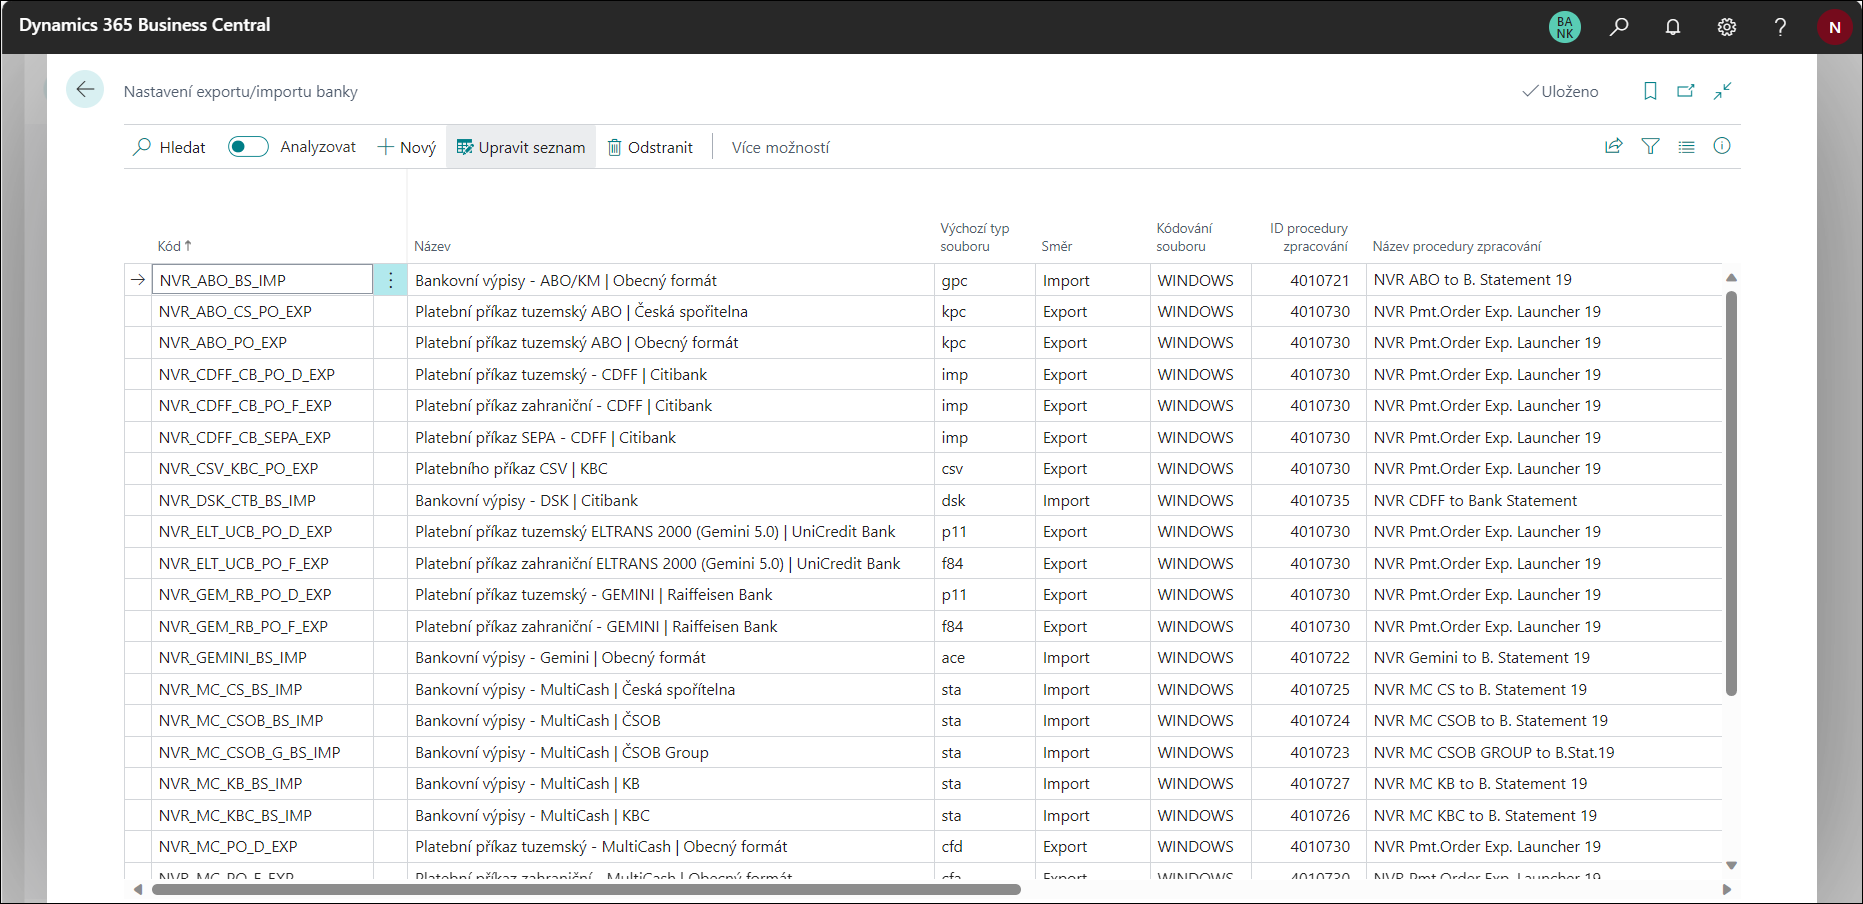Click the Výchozí typ souboru header

[974, 237]
